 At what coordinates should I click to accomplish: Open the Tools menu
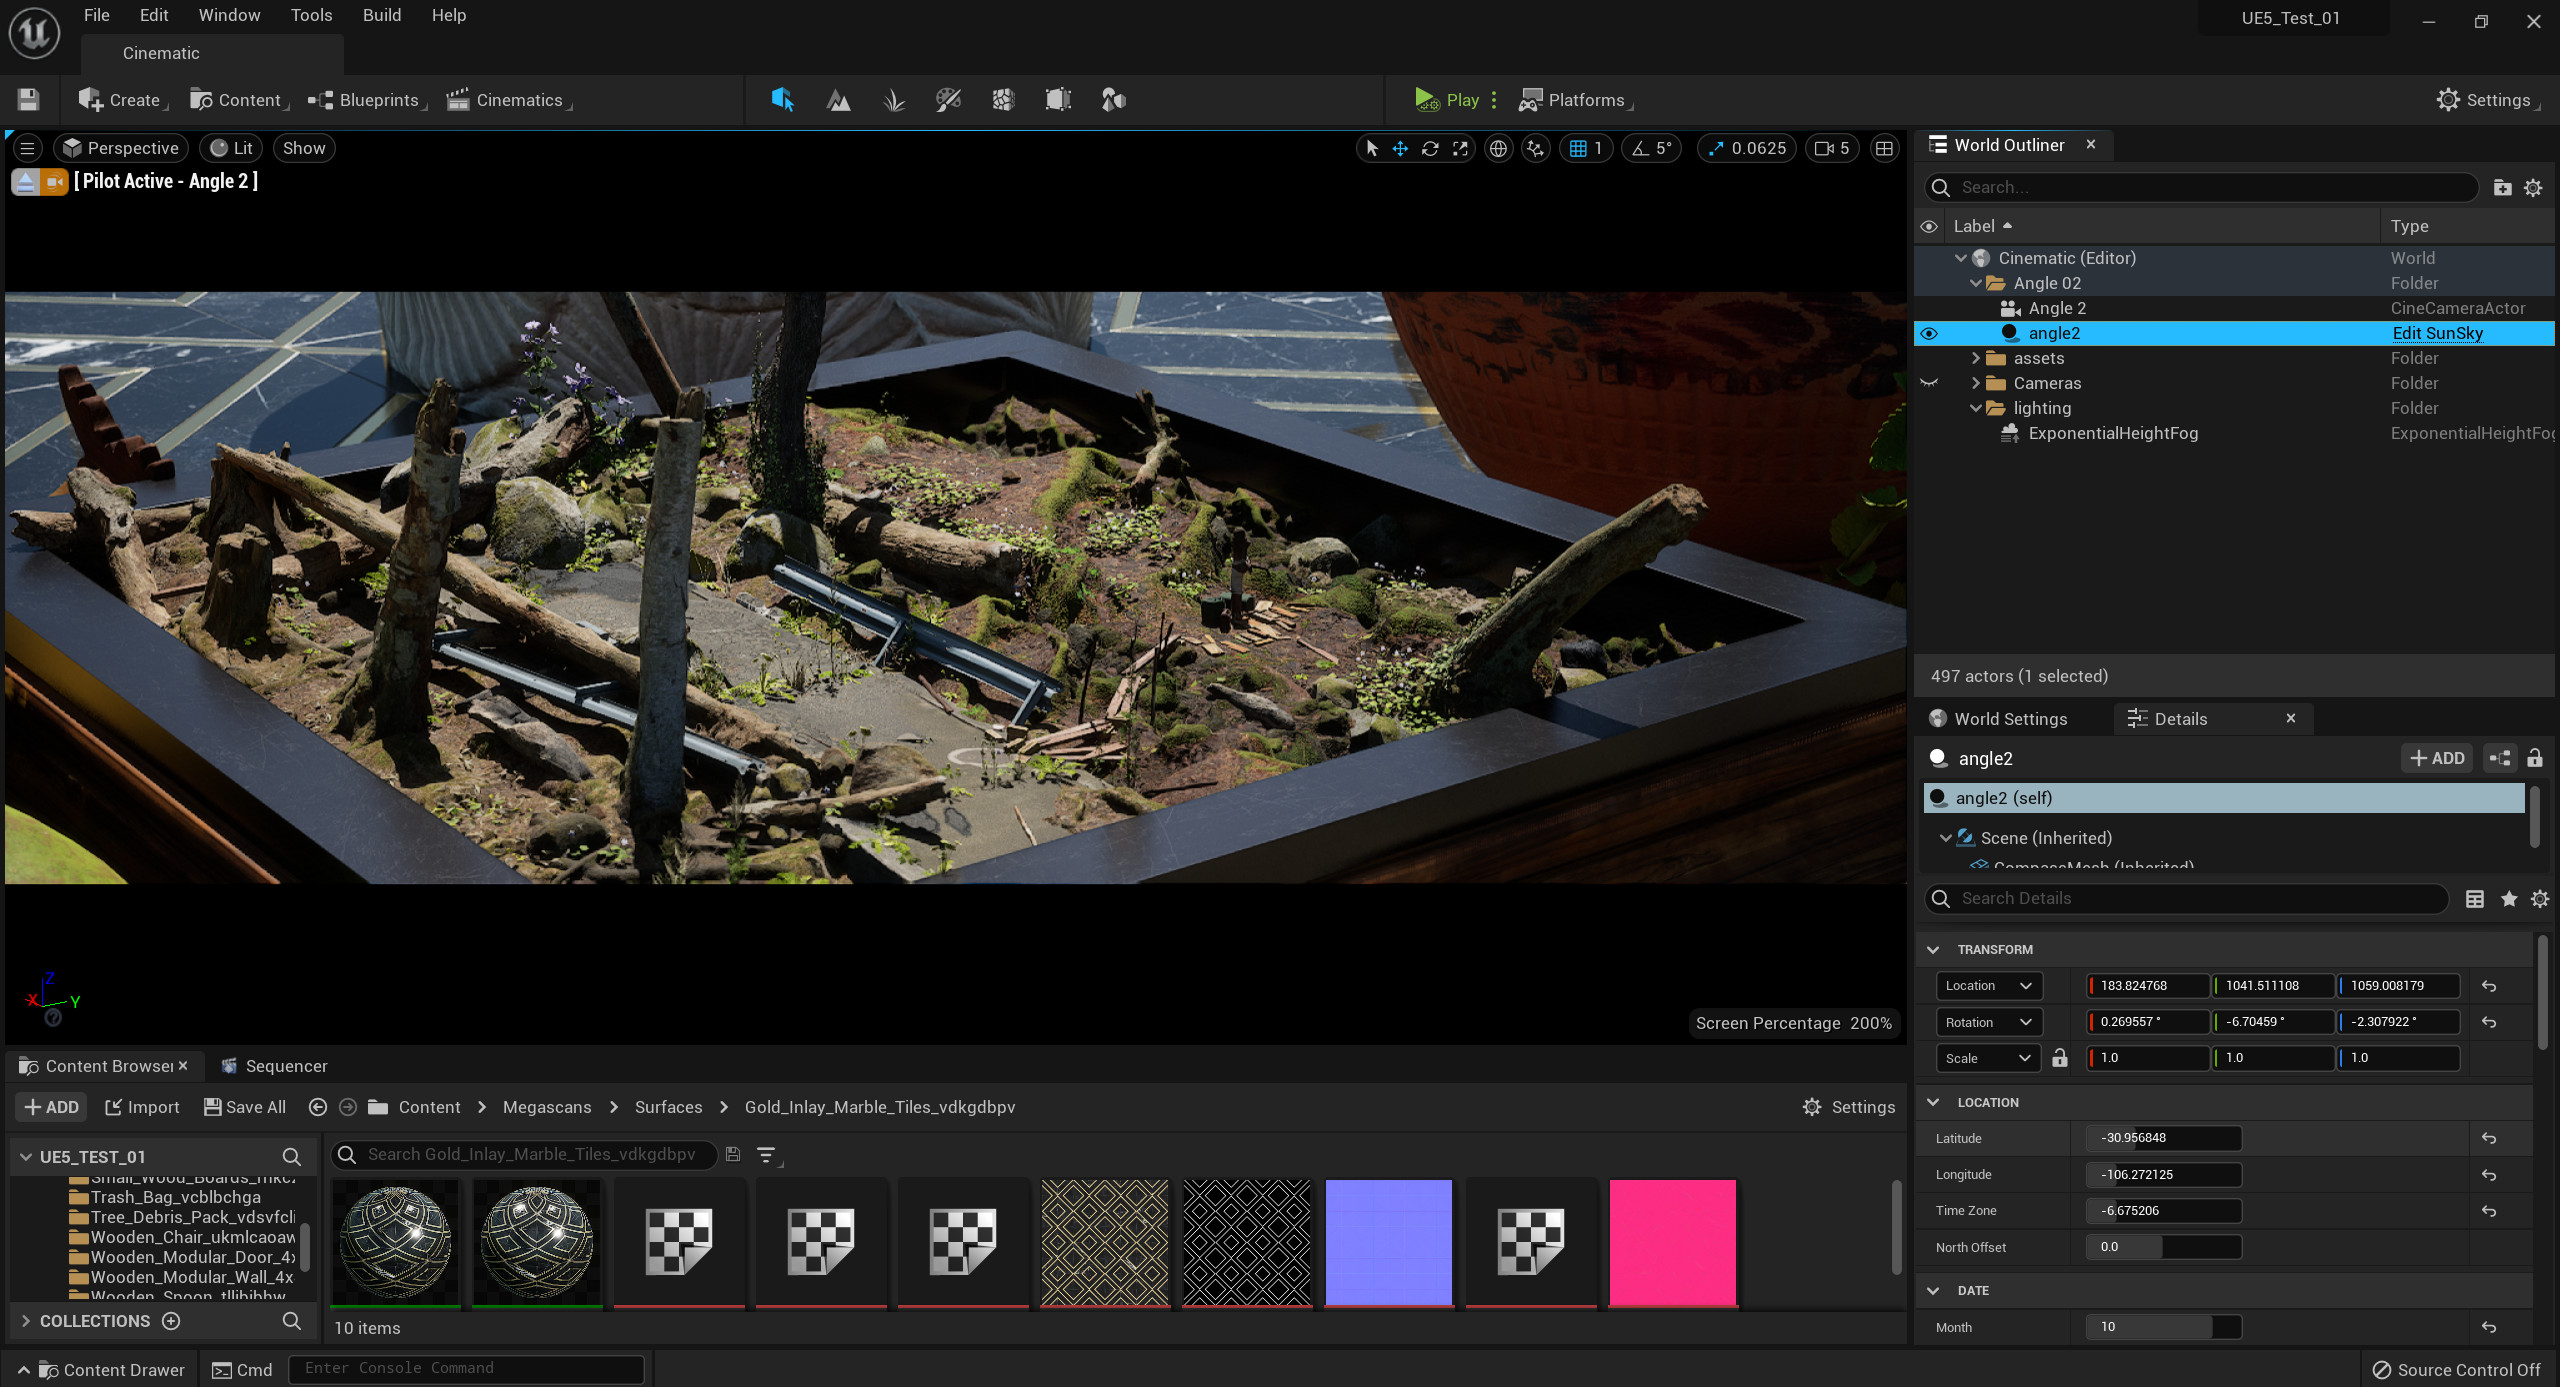pos(311,15)
